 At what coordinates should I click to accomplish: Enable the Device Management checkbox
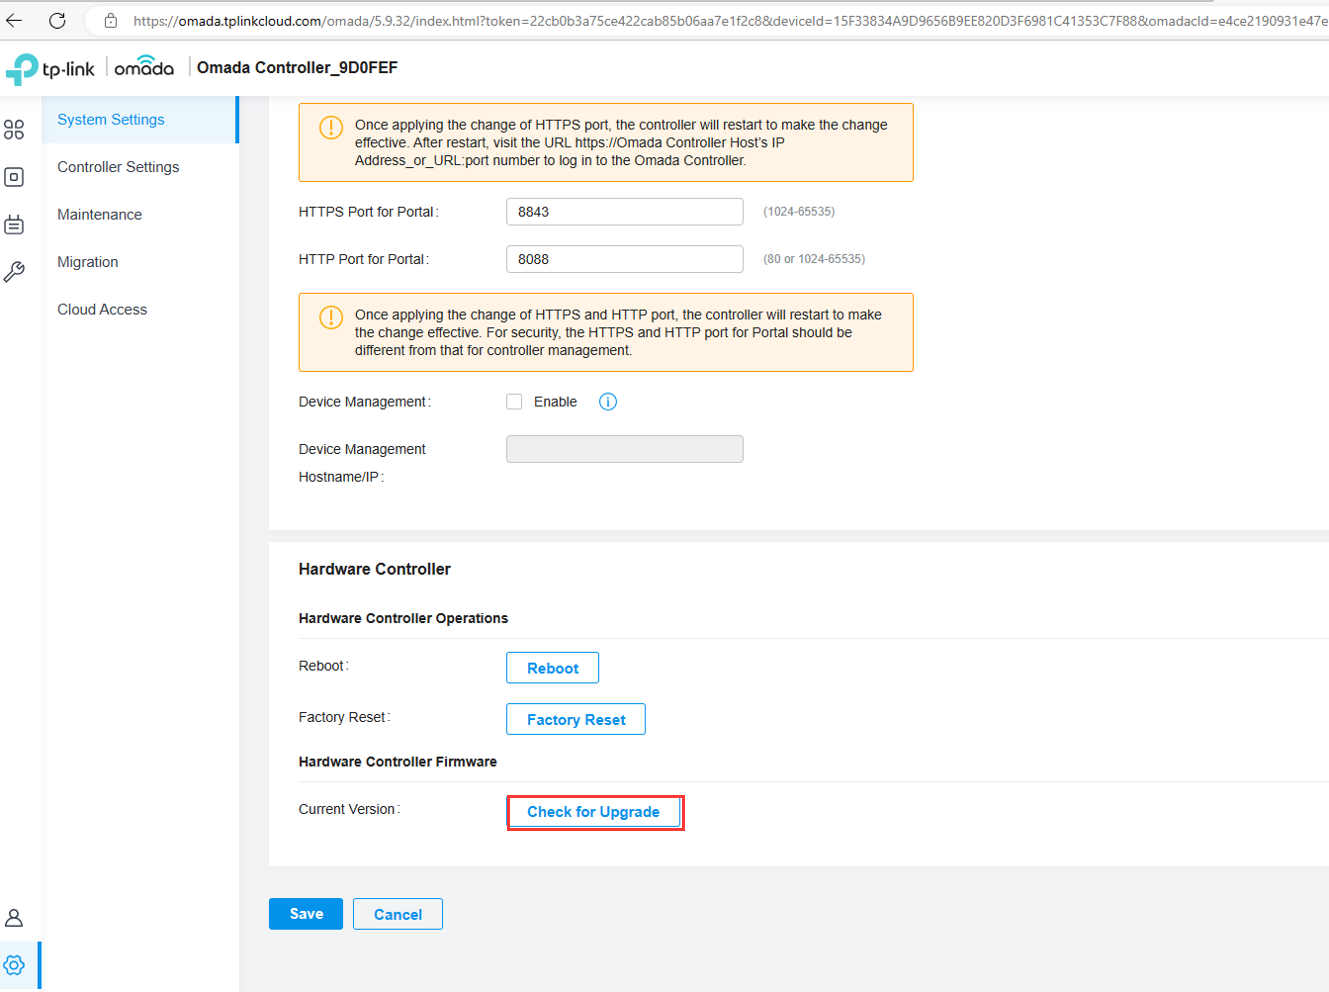pos(514,402)
